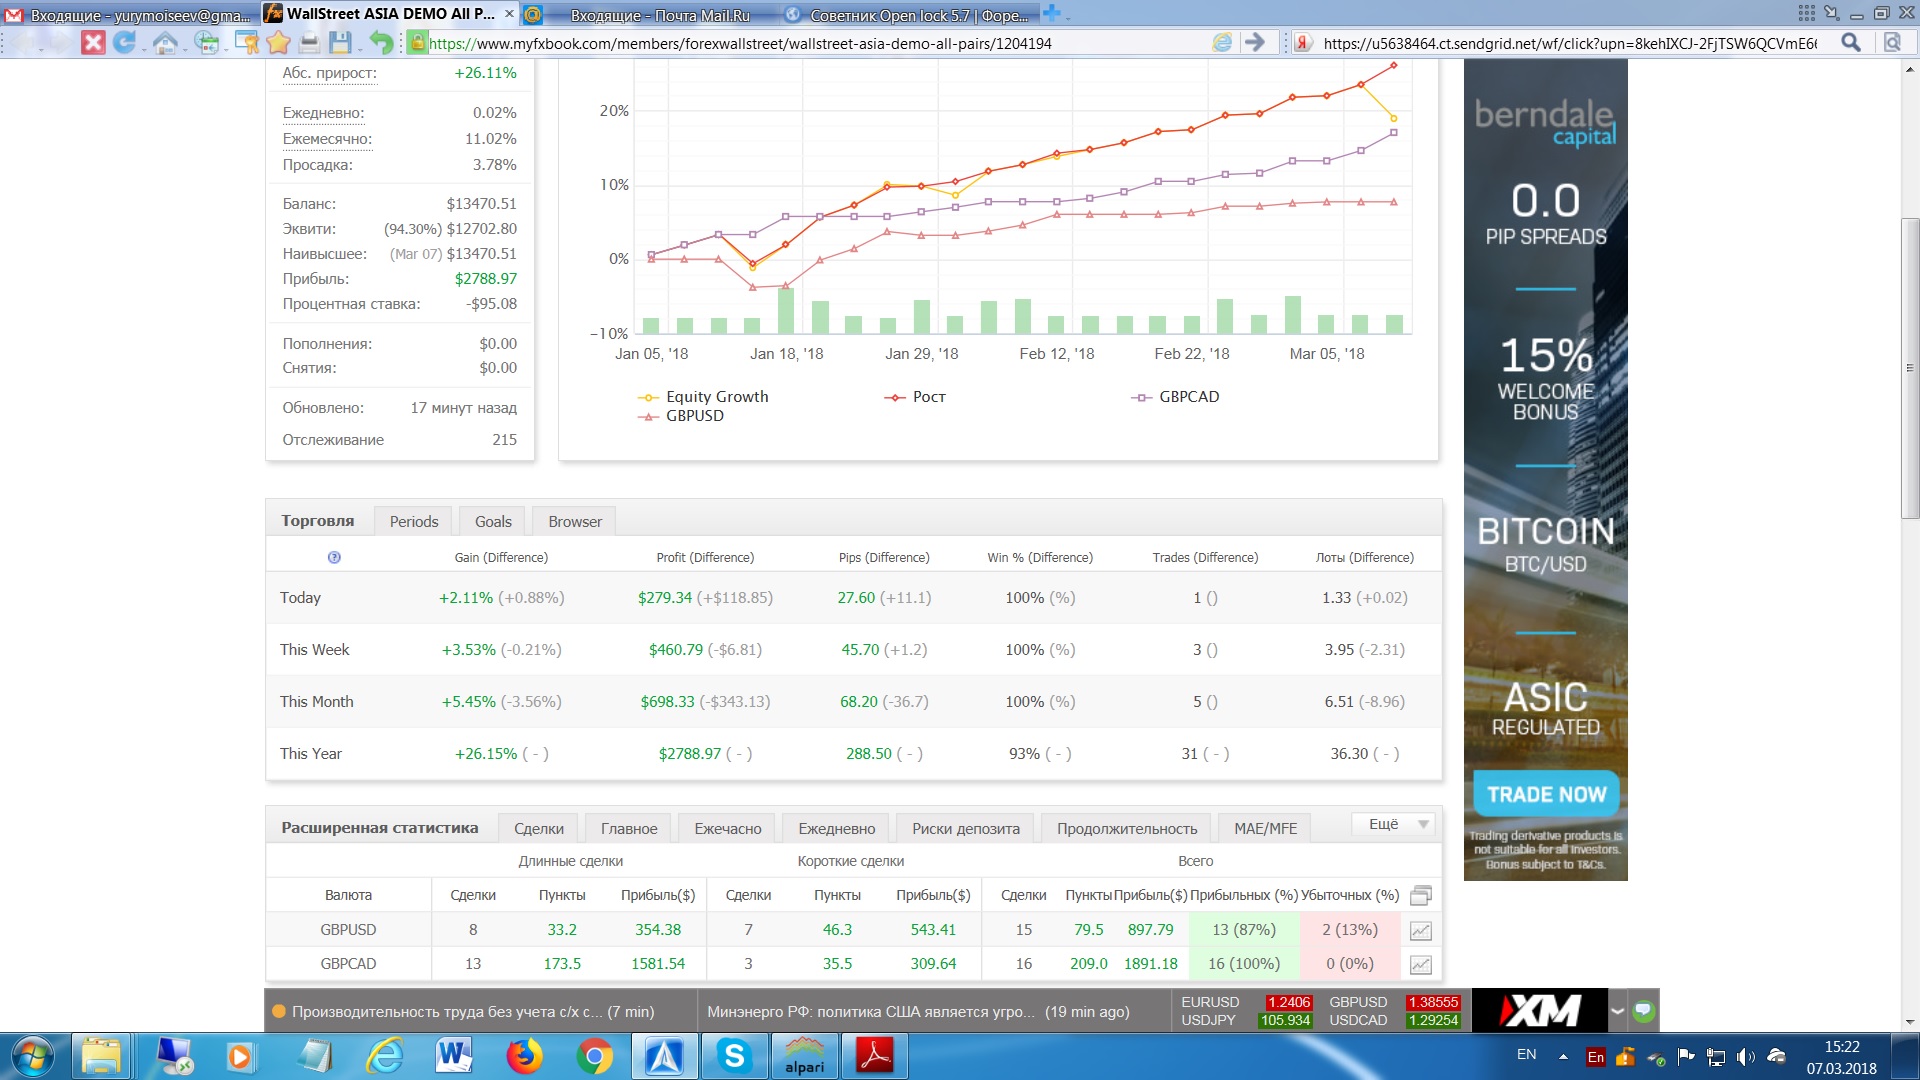Select the Ежечасно statistics tab
This screenshot has width=1920, height=1080.
[728, 828]
